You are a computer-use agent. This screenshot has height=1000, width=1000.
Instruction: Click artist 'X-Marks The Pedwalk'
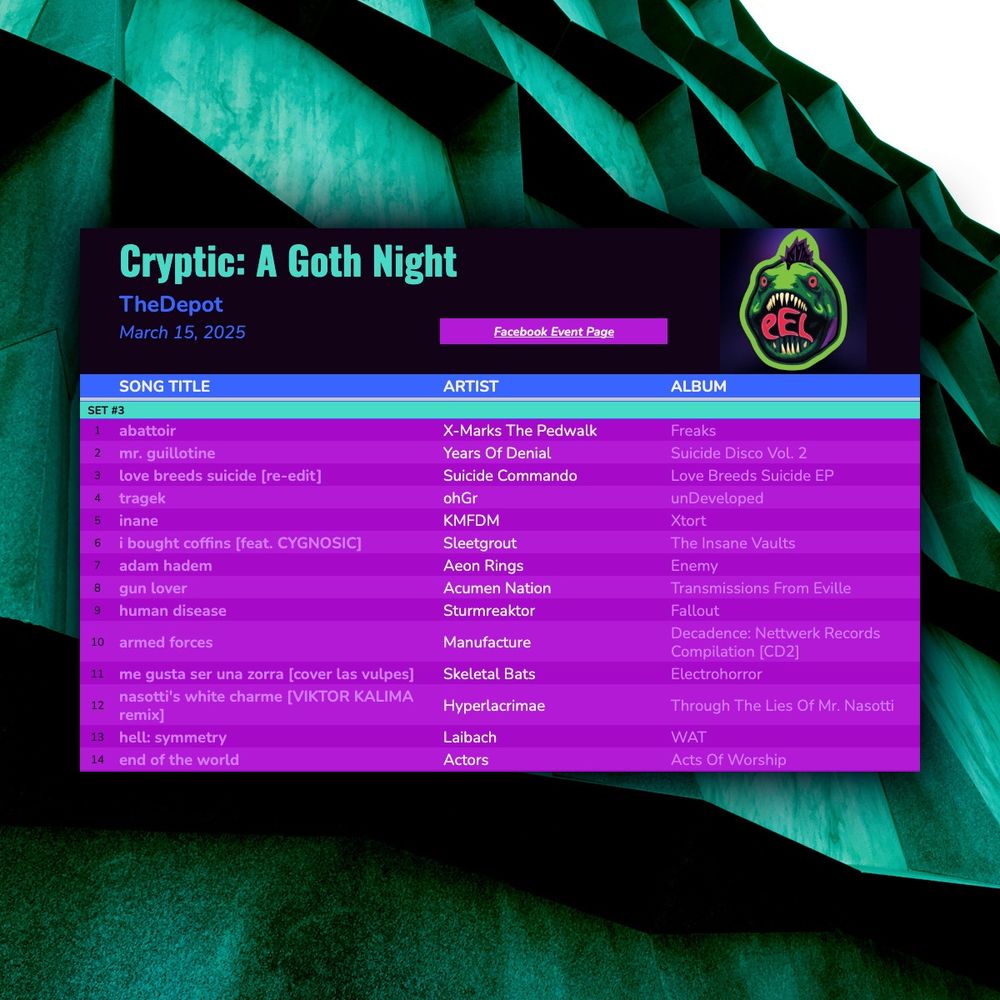(520, 430)
